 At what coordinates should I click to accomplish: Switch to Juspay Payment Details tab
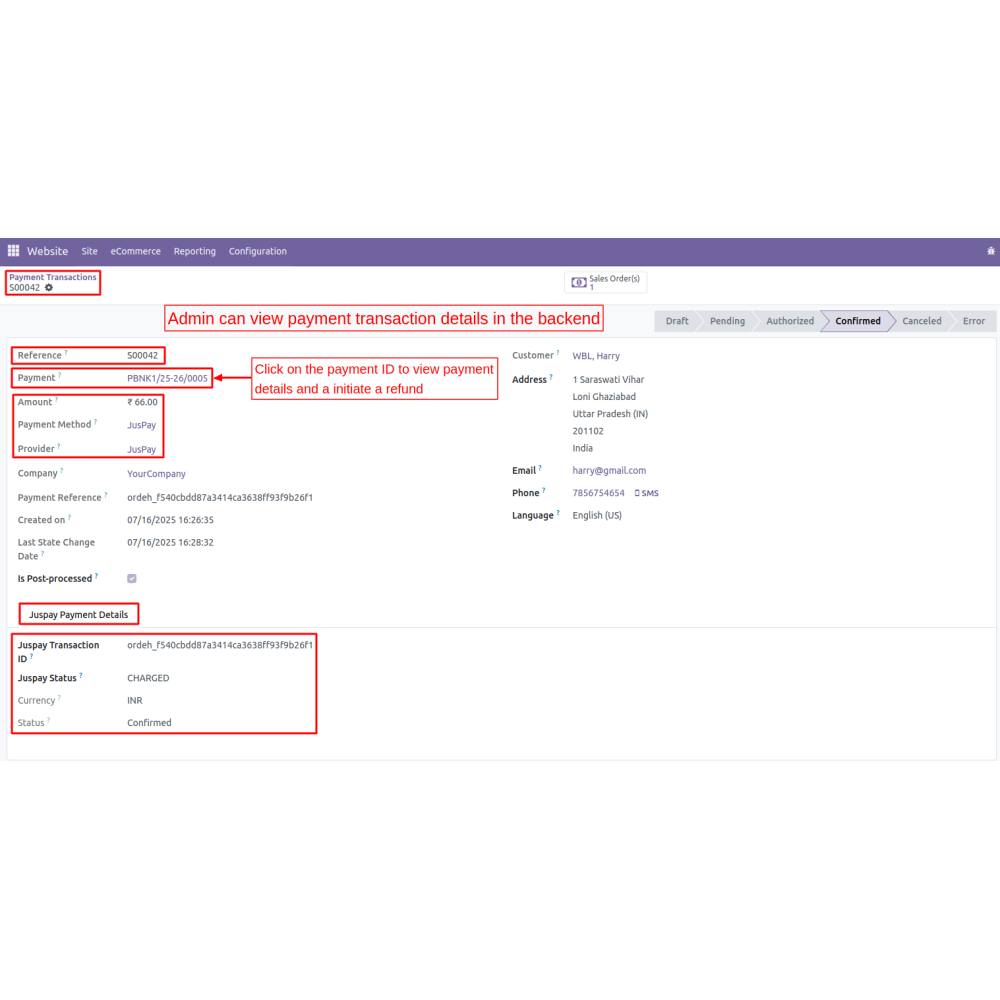click(78, 614)
